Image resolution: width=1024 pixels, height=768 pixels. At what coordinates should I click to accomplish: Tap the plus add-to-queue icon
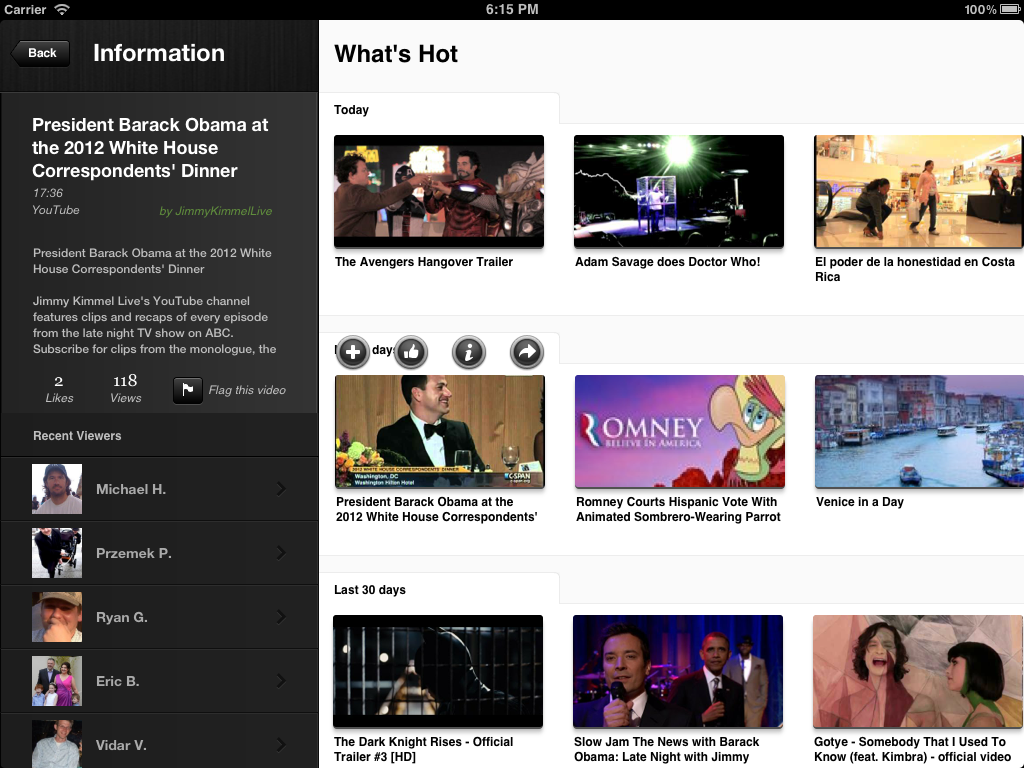coord(353,352)
